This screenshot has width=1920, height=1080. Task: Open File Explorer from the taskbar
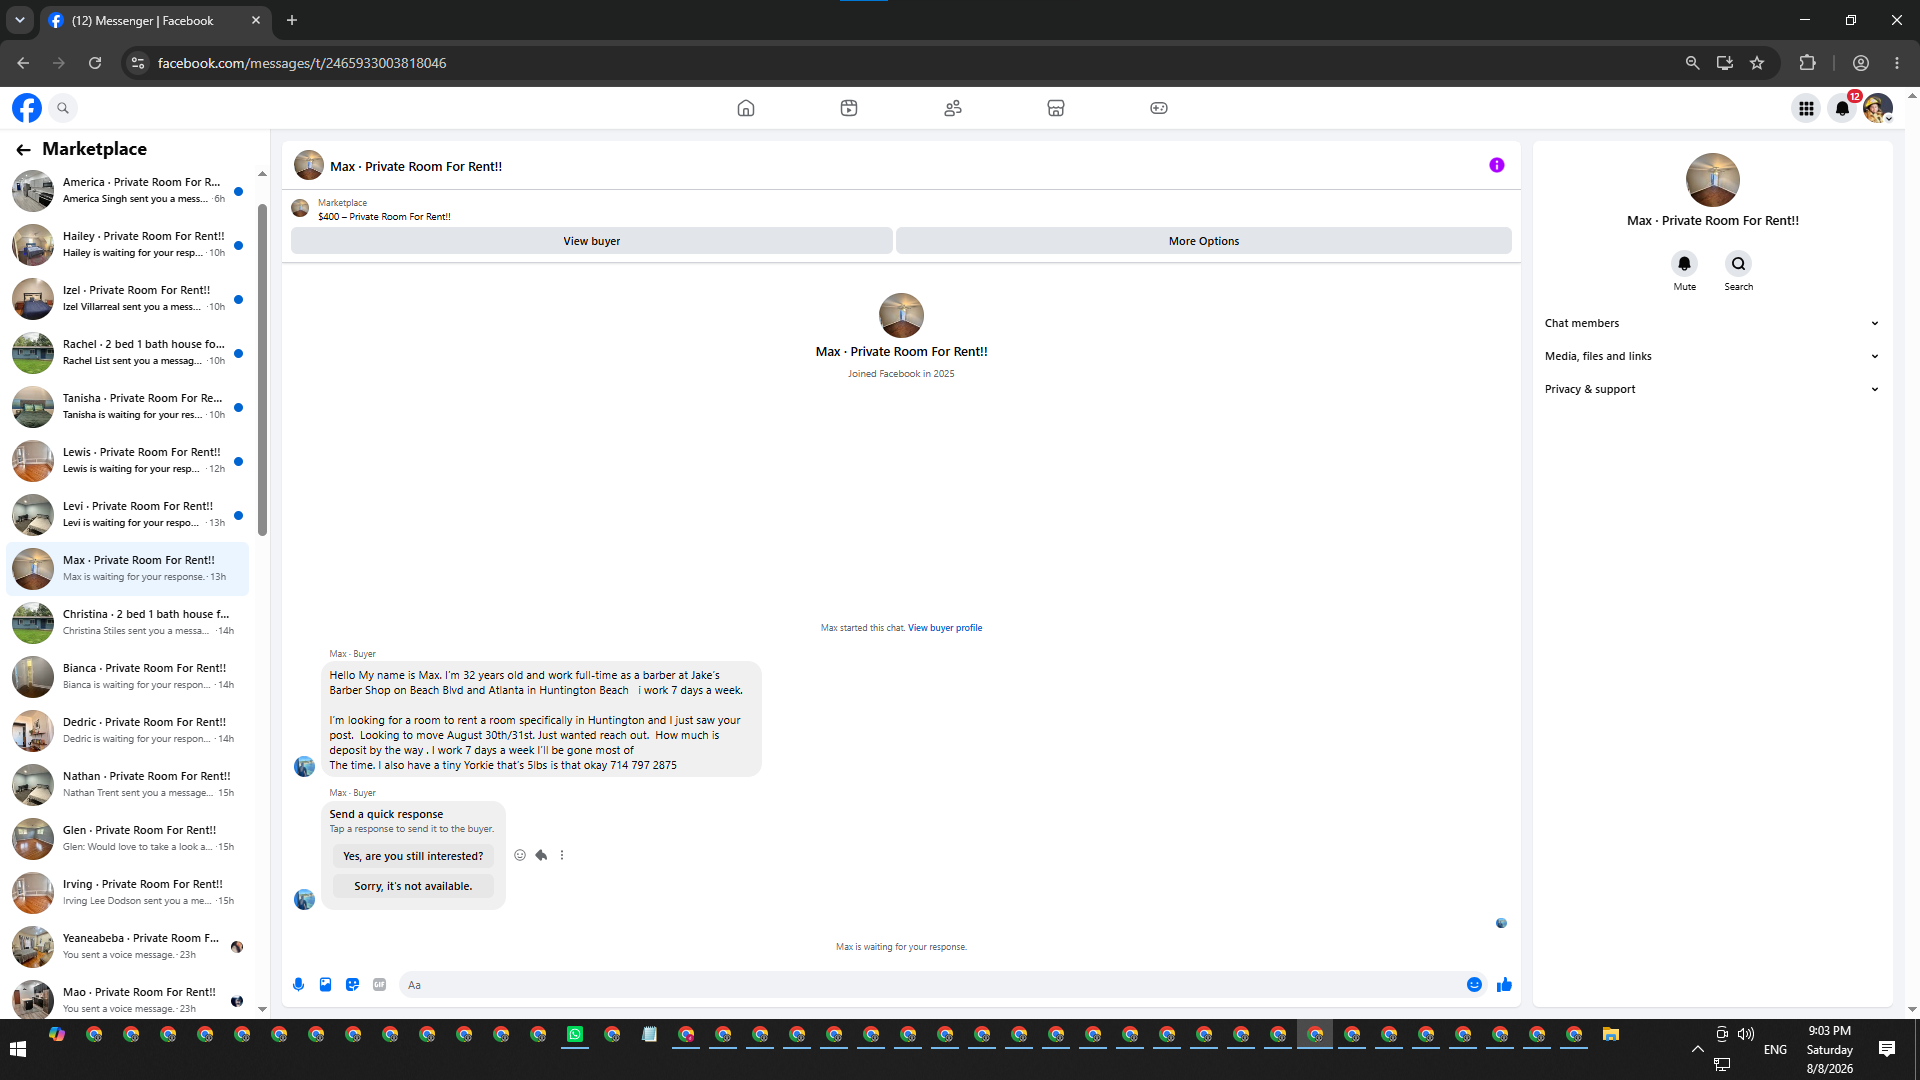[1611, 1035]
